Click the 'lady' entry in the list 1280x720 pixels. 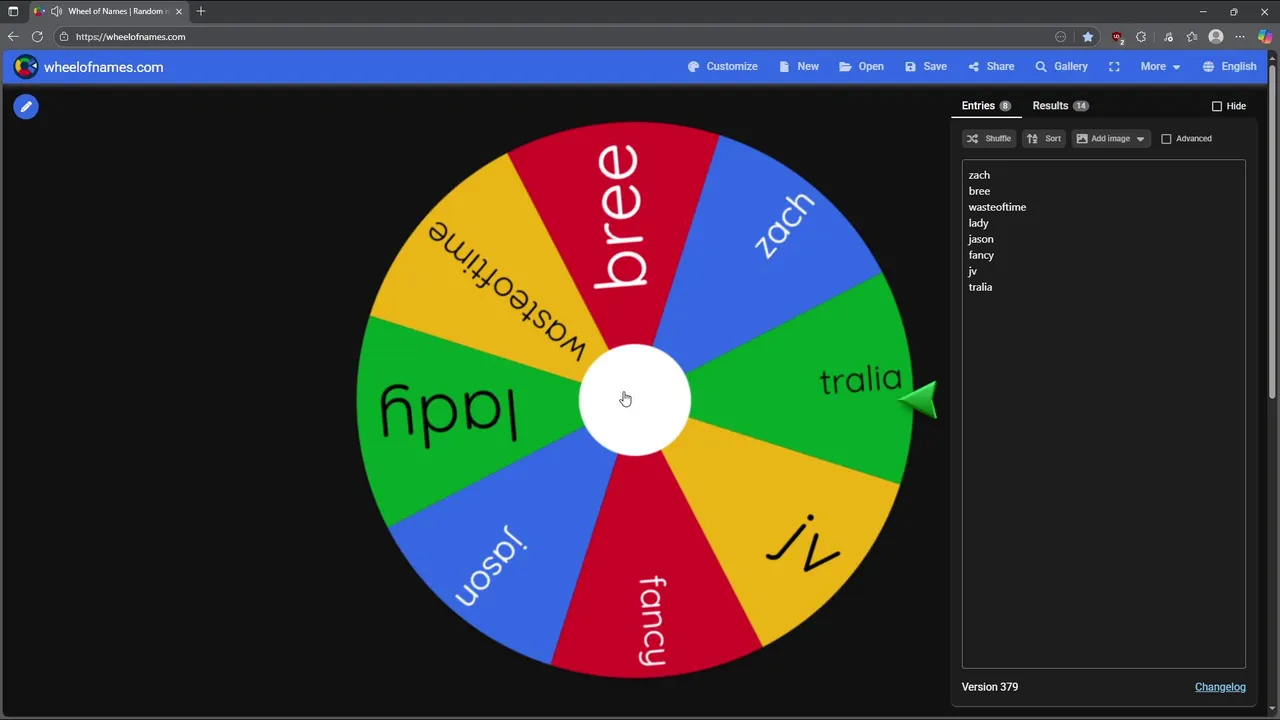pos(978,223)
